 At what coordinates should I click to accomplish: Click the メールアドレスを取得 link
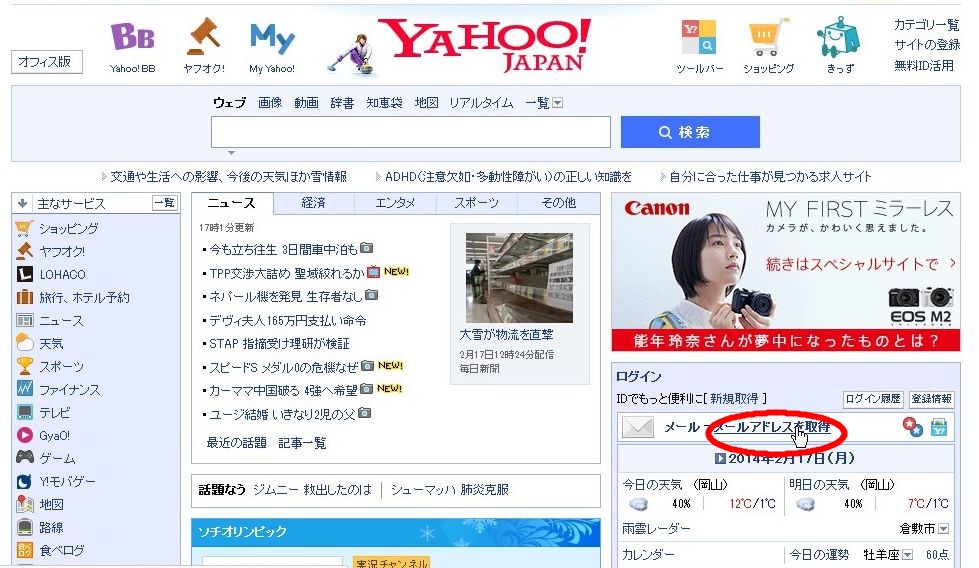pyautogui.click(x=772, y=427)
